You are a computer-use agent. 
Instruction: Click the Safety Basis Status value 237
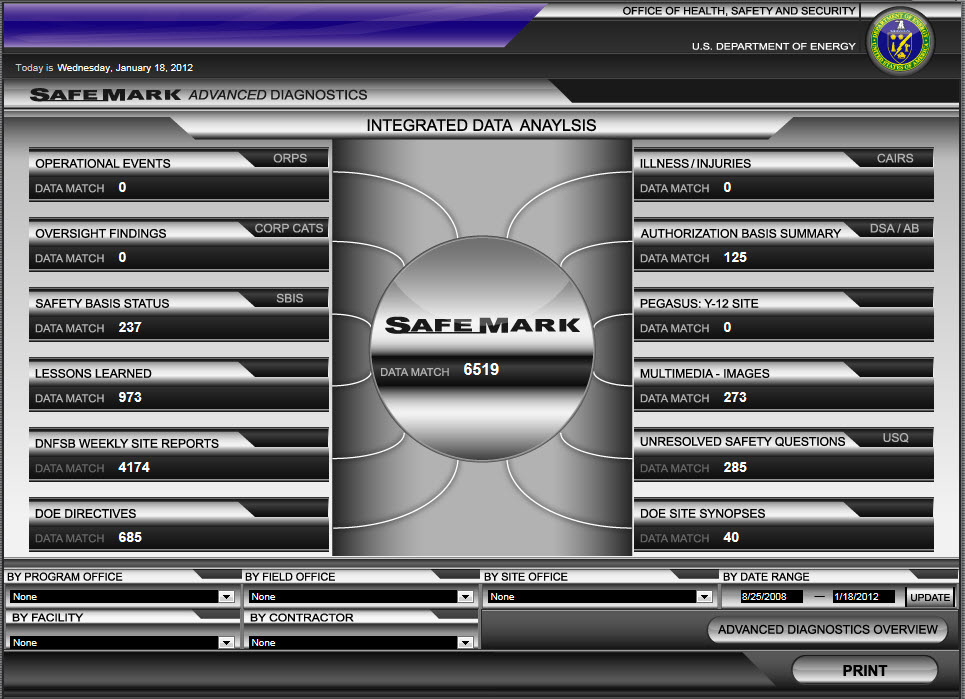pos(130,327)
